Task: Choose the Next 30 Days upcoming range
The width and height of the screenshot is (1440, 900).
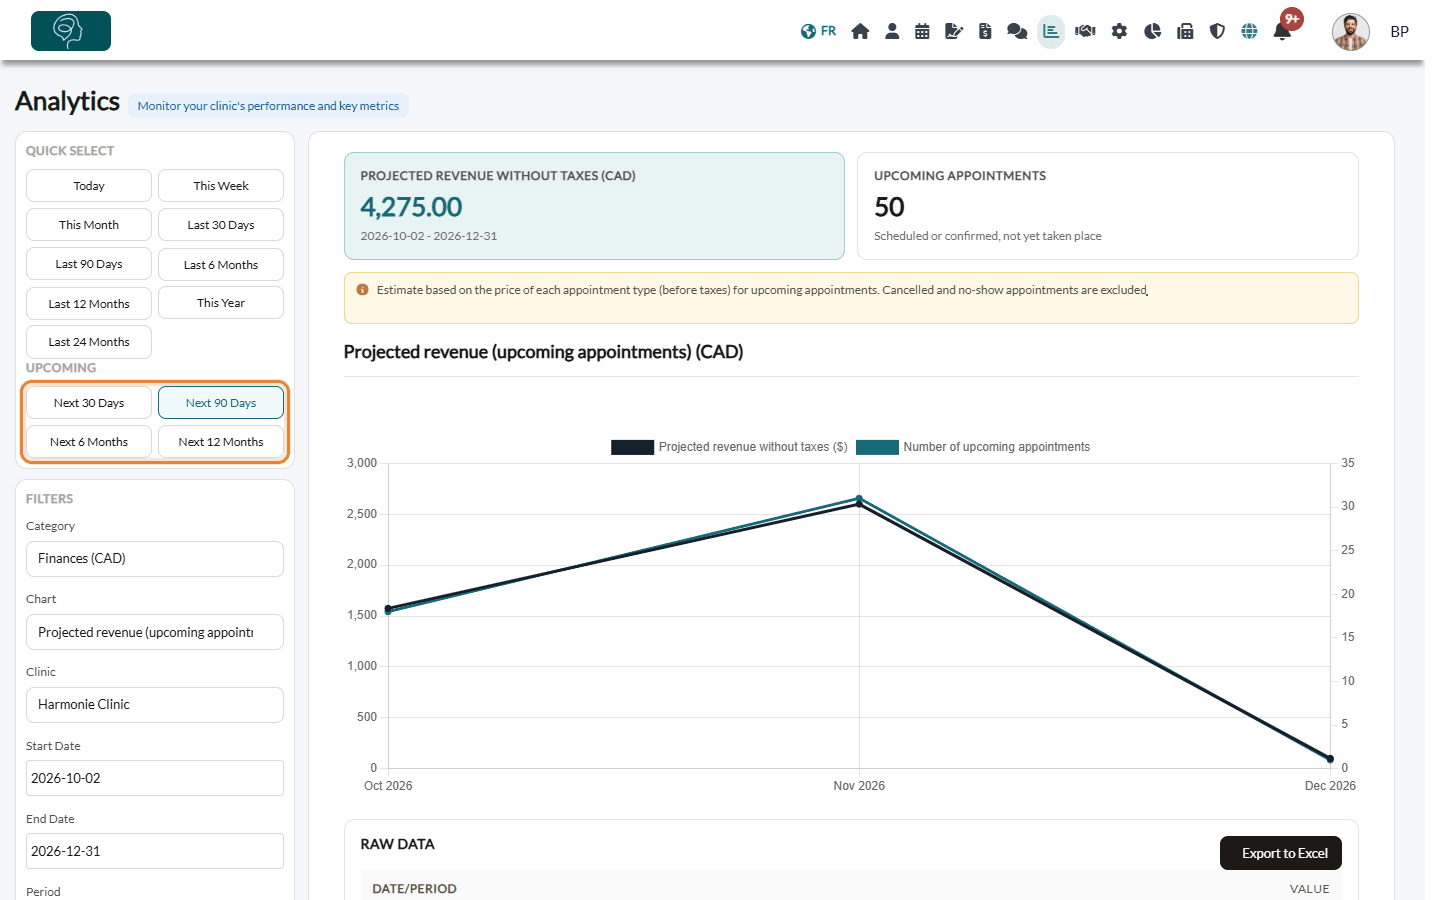Action: (x=89, y=403)
